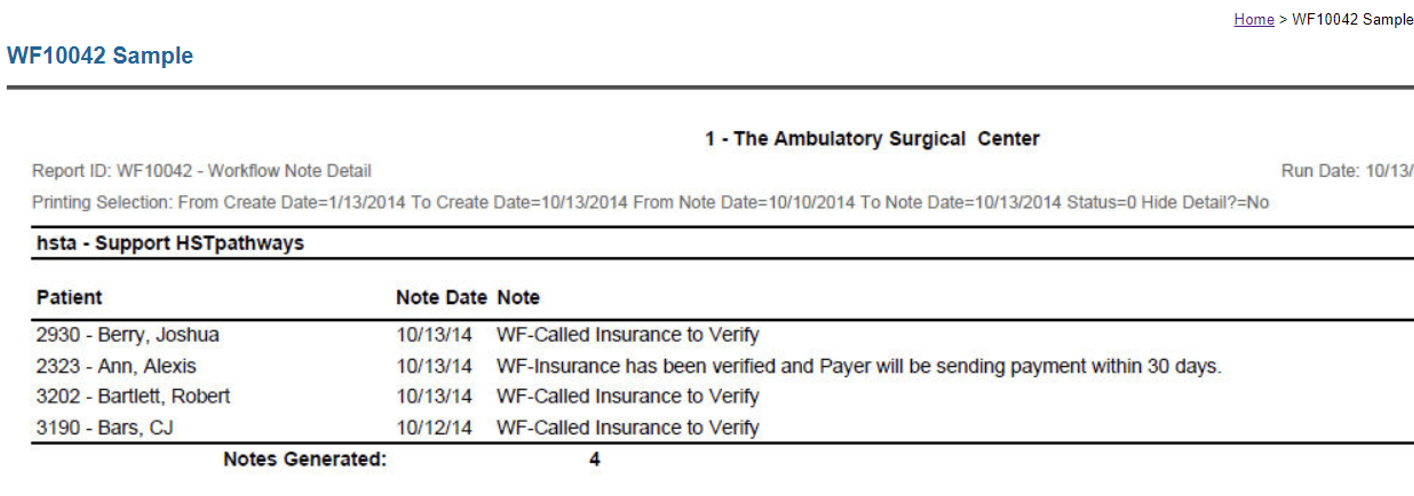Click the 10/12/14 note date
Screen dimensions: 1414x496
coord(434,428)
